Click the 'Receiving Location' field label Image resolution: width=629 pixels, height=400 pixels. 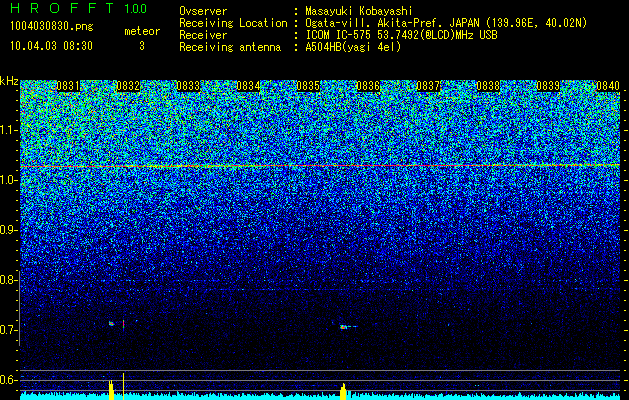(233, 23)
